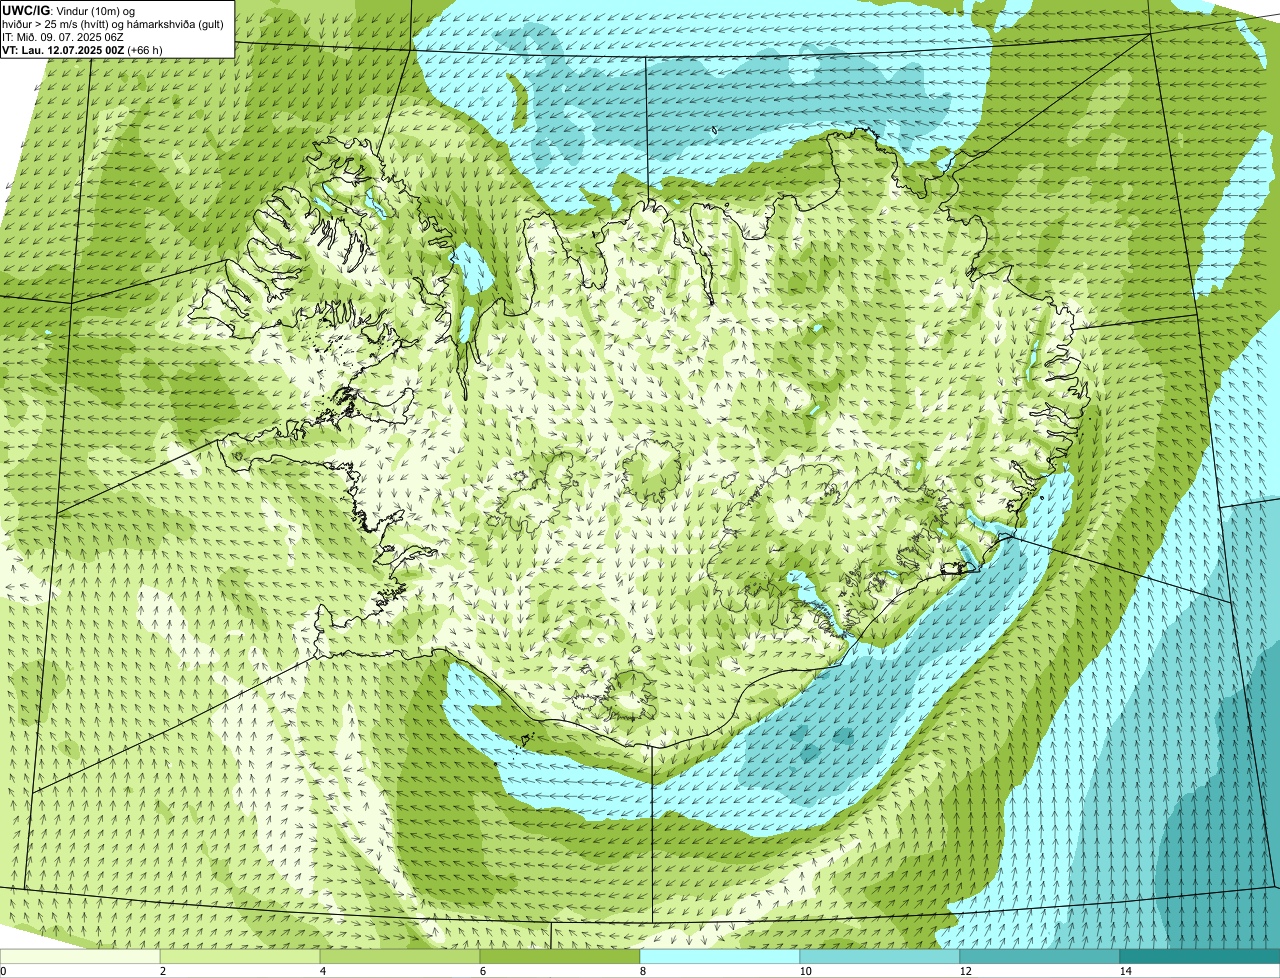Select the palest 0–2 m/s legend swatch
The height and width of the screenshot is (978, 1280).
[80, 956]
